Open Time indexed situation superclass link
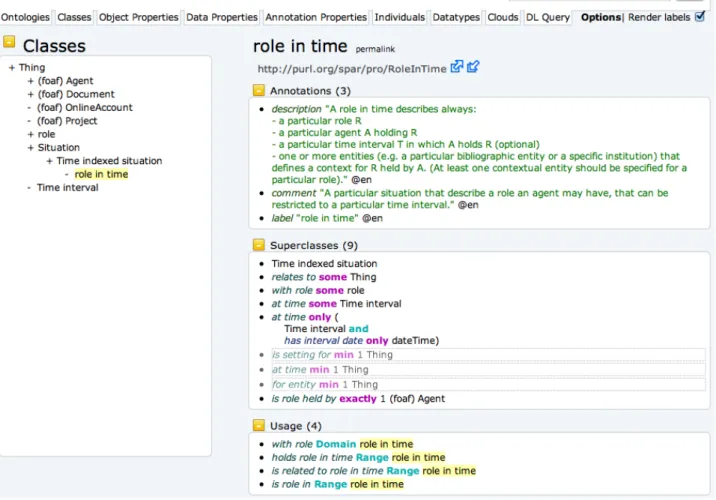 [324, 263]
